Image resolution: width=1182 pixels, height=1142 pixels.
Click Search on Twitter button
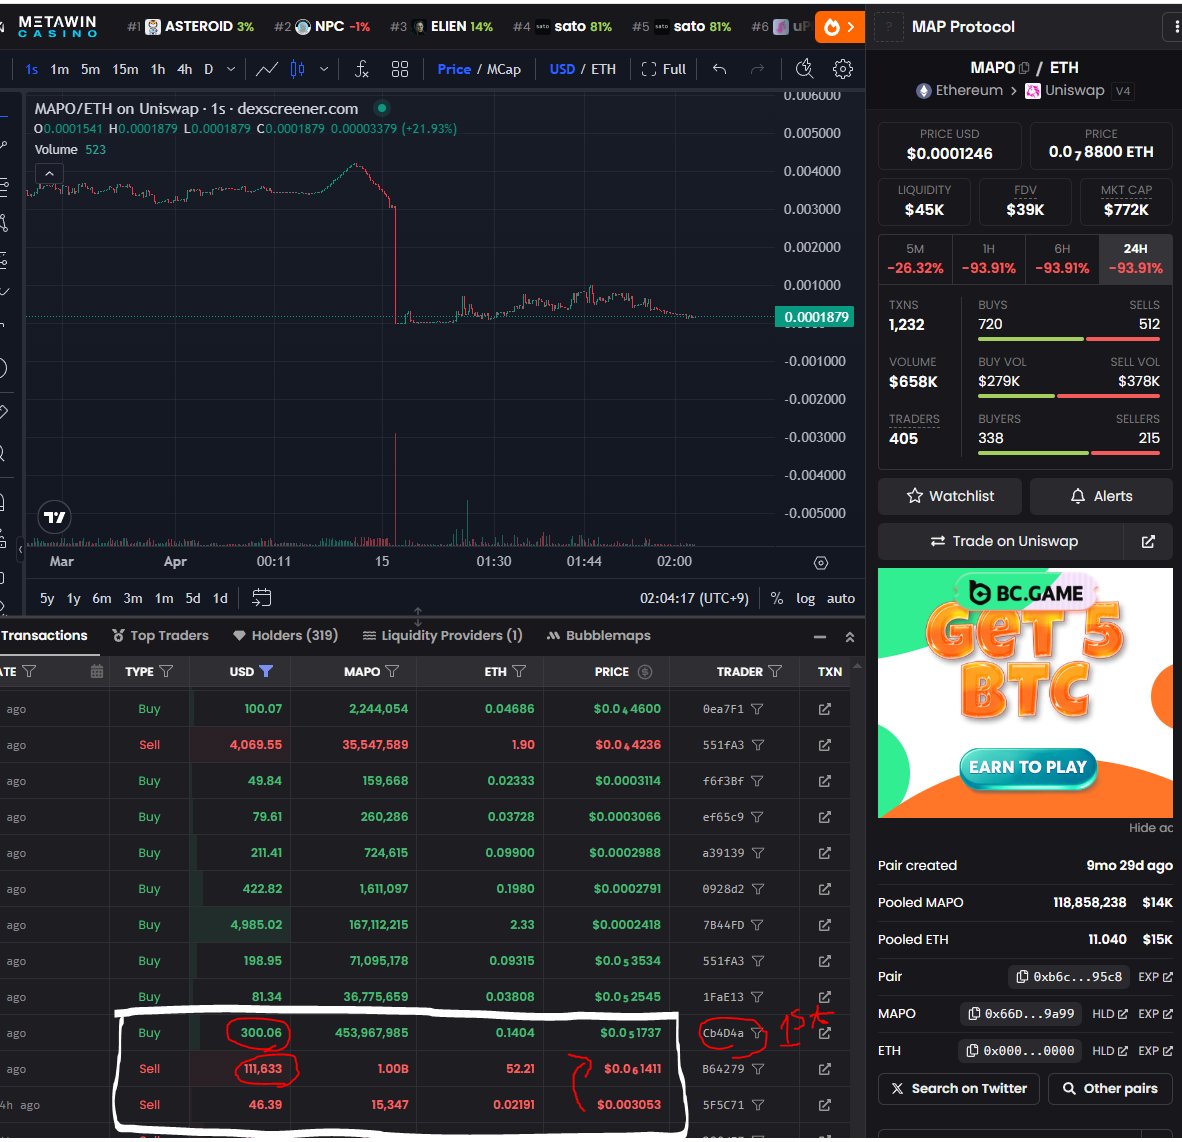click(958, 1088)
